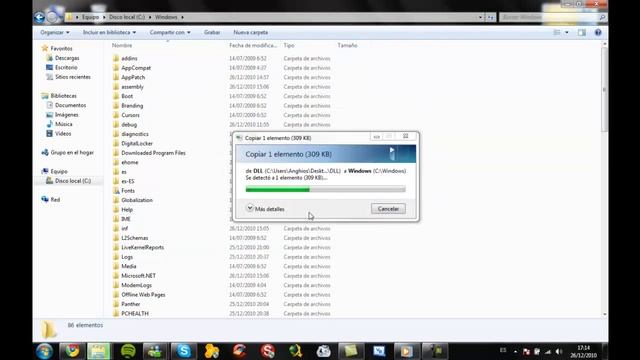The image size is (640, 360).
Task: Select Favoritos in navigation pane
Action: (61, 49)
